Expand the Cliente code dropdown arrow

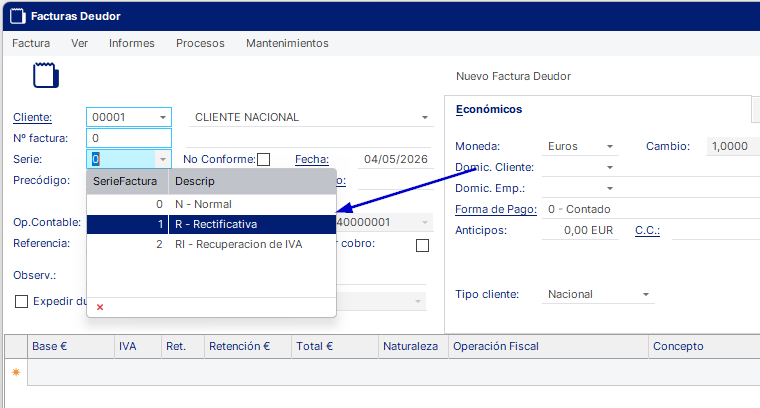[x=163, y=117]
